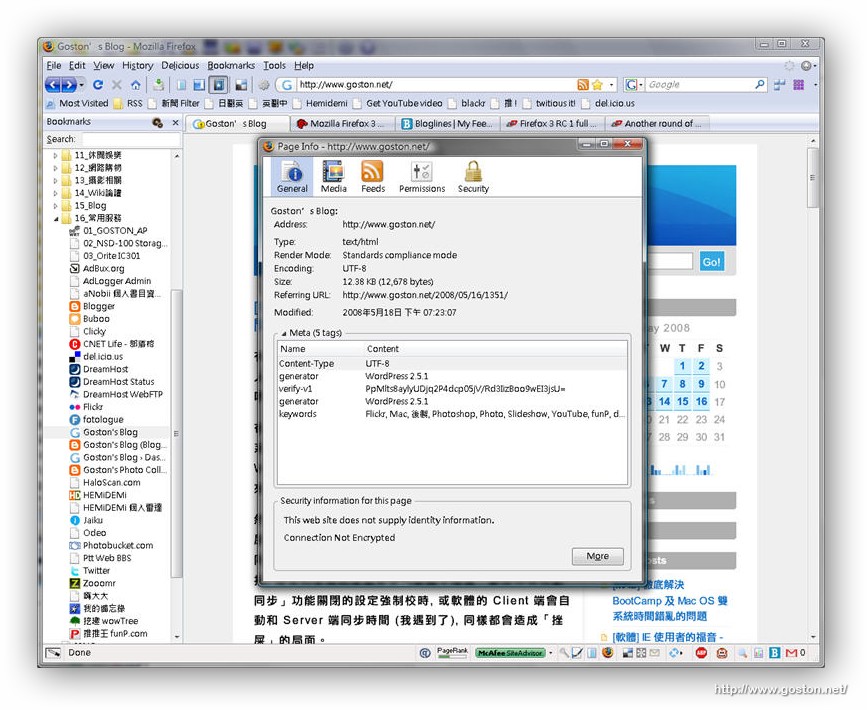This screenshot has width=867, height=710.
Task: Bookmark this page with the star icon
Action: pyautogui.click(x=597, y=85)
